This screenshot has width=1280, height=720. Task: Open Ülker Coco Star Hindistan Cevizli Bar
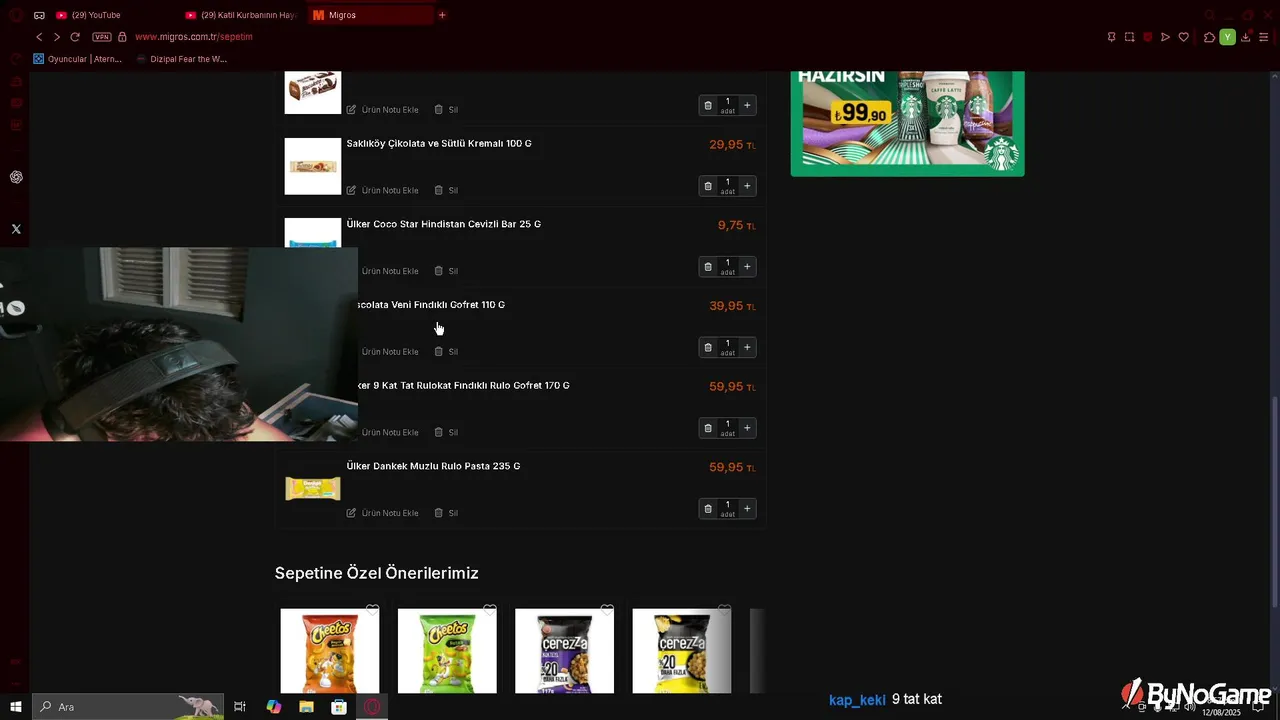pyautogui.click(x=443, y=224)
